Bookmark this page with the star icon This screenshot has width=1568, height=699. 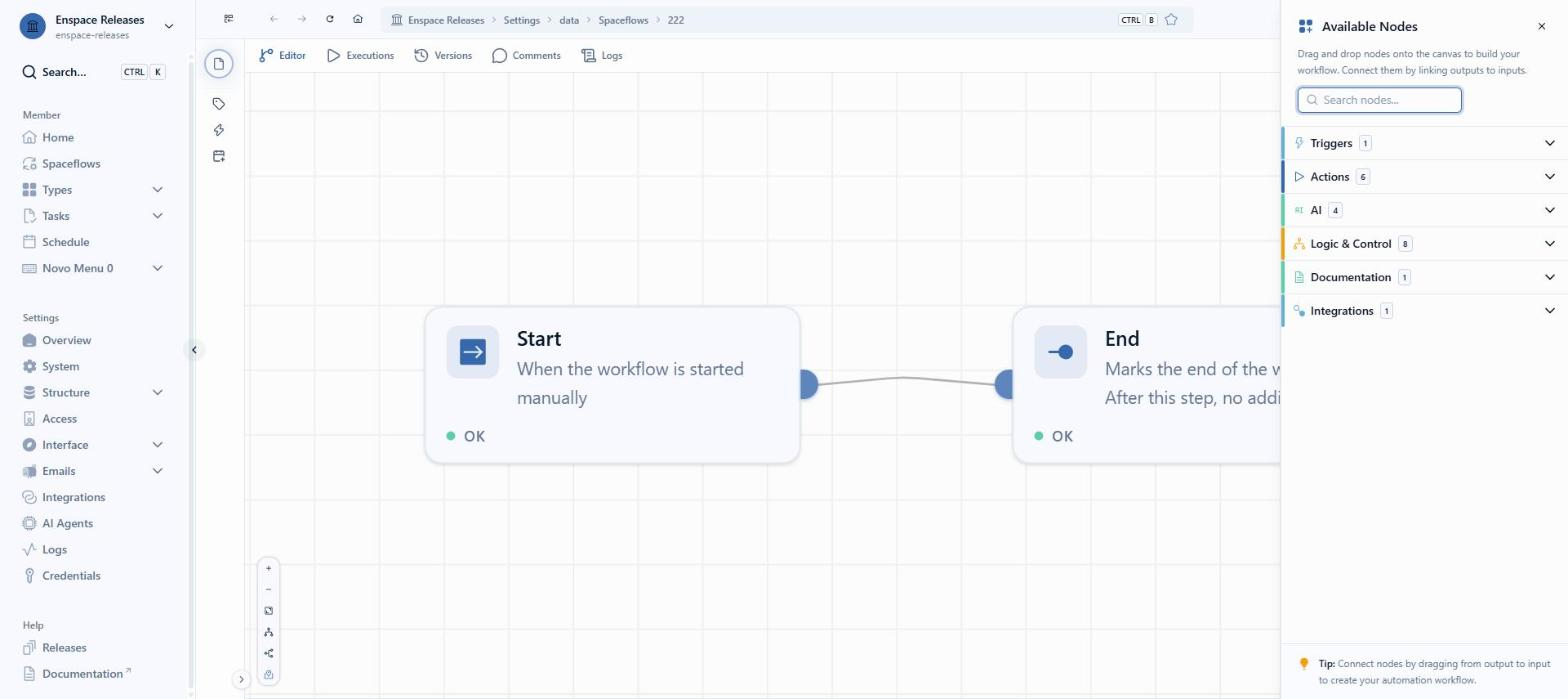click(x=1171, y=20)
